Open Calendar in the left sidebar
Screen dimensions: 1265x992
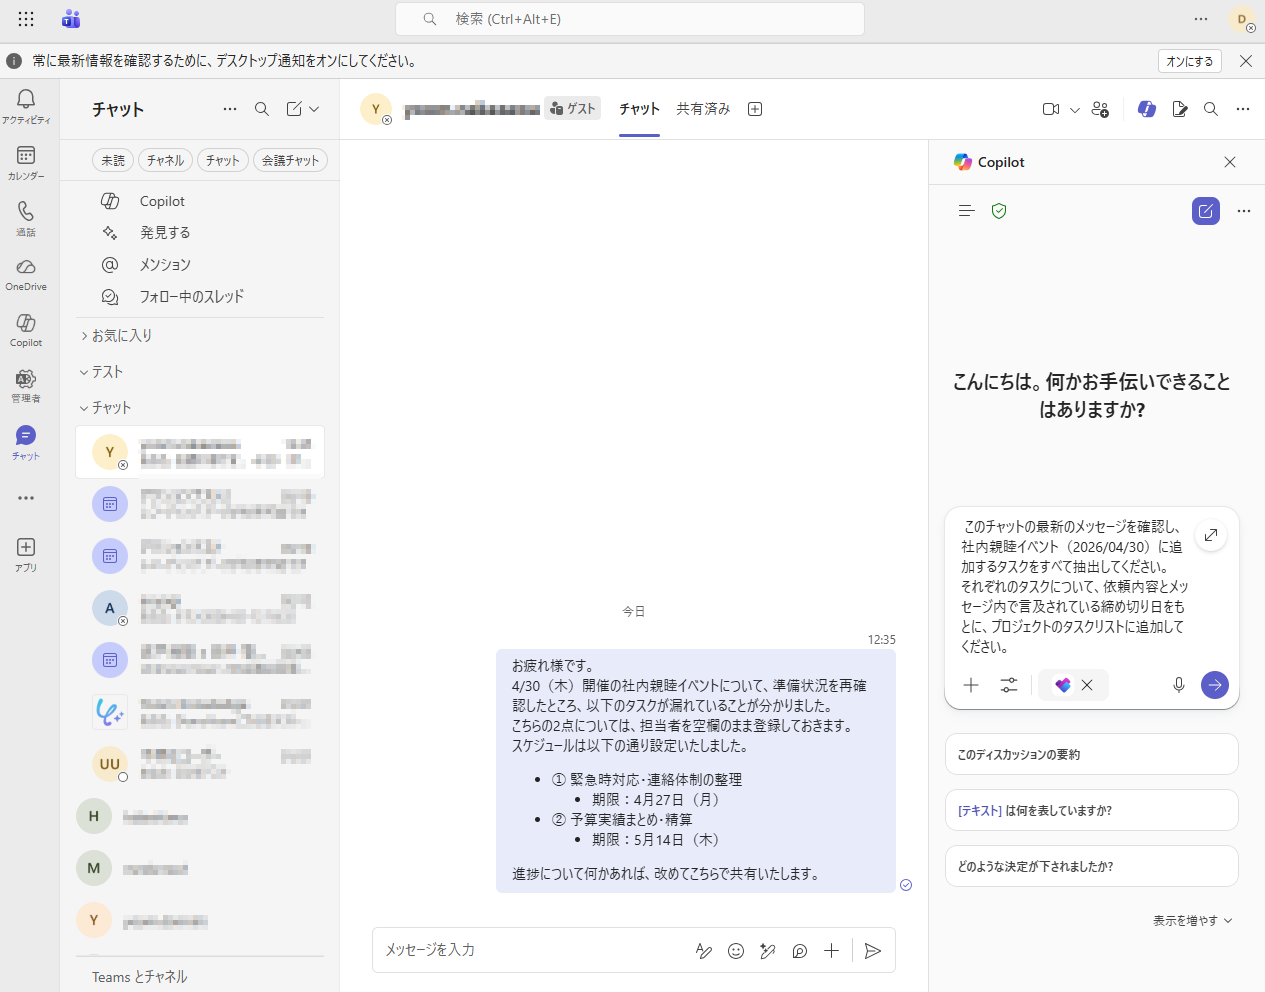click(26, 162)
